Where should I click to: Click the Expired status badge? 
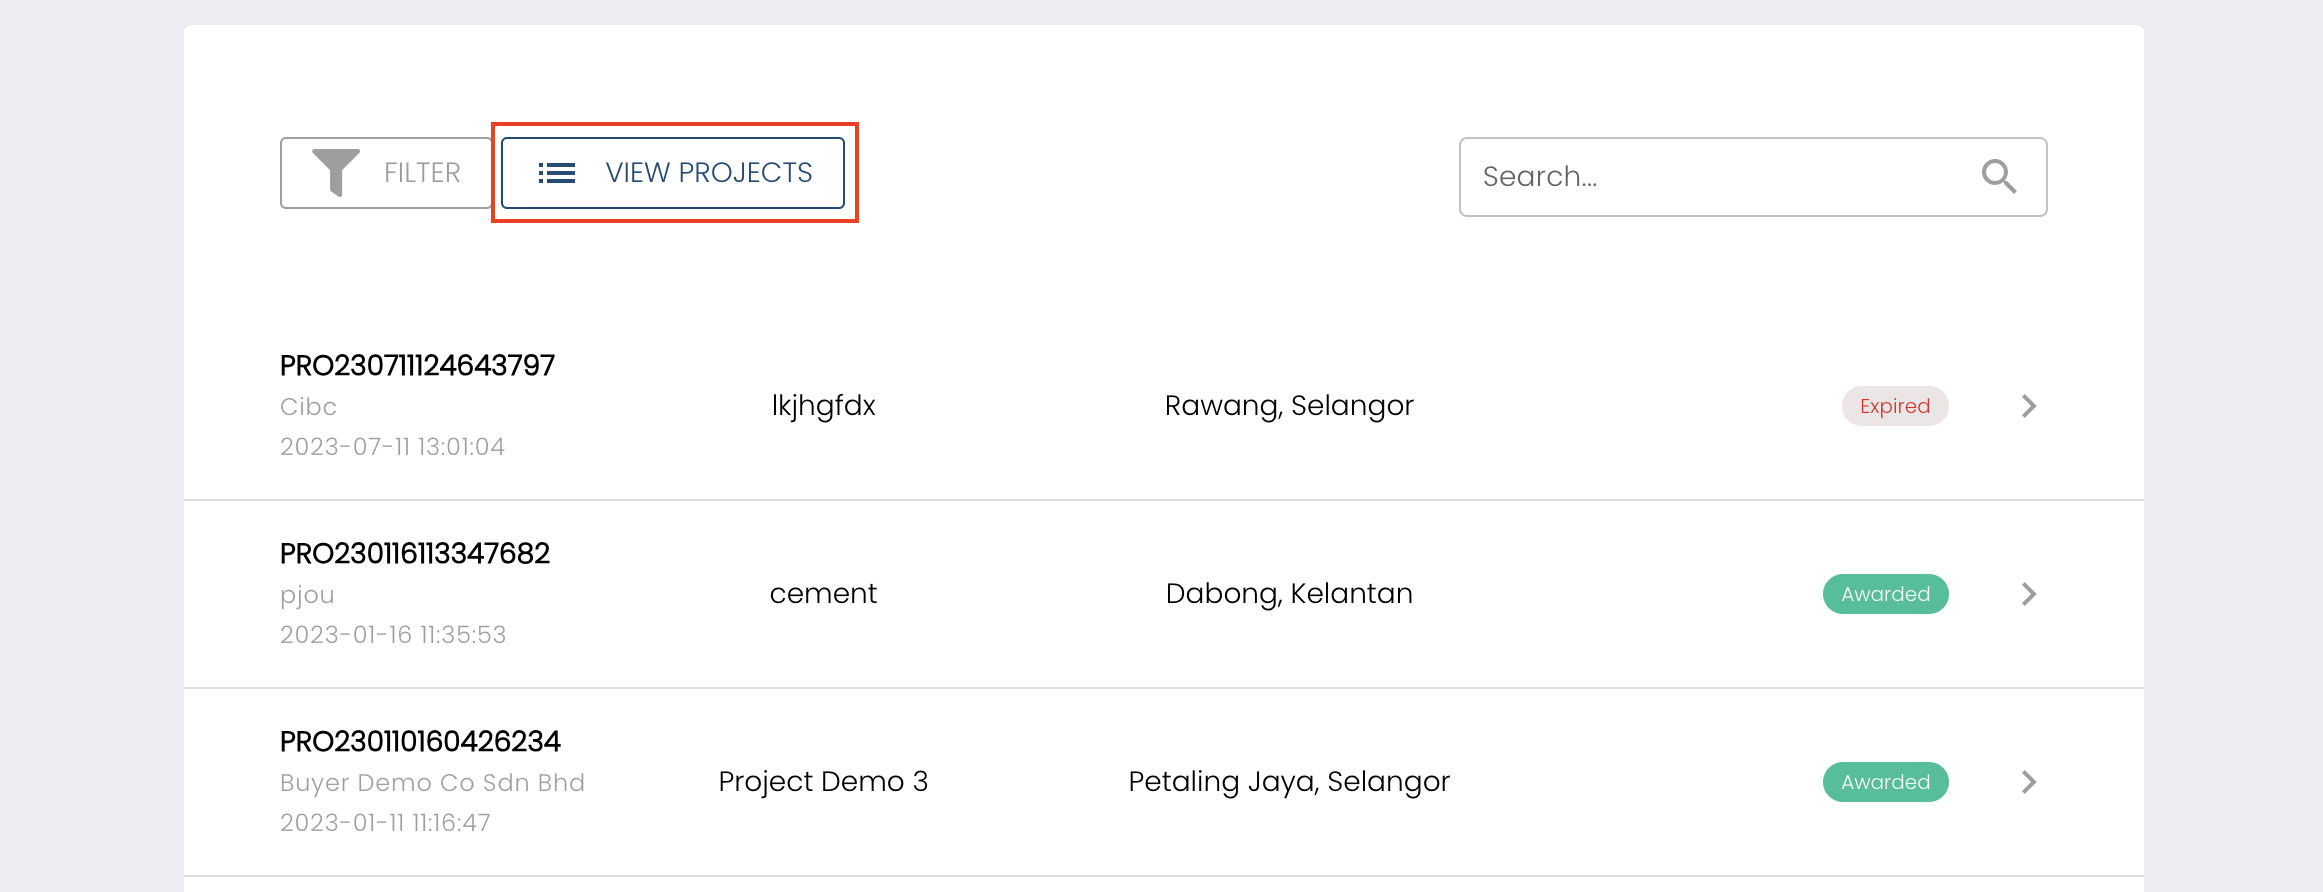[1894, 406]
